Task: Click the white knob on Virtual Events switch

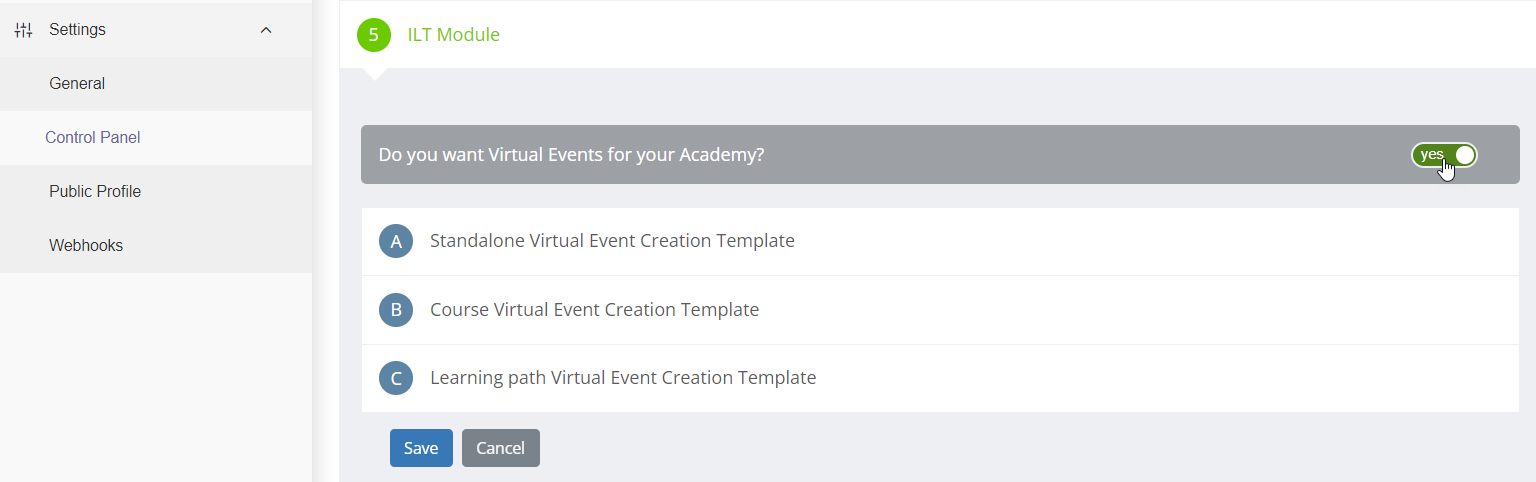Action: coord(1465,155)
